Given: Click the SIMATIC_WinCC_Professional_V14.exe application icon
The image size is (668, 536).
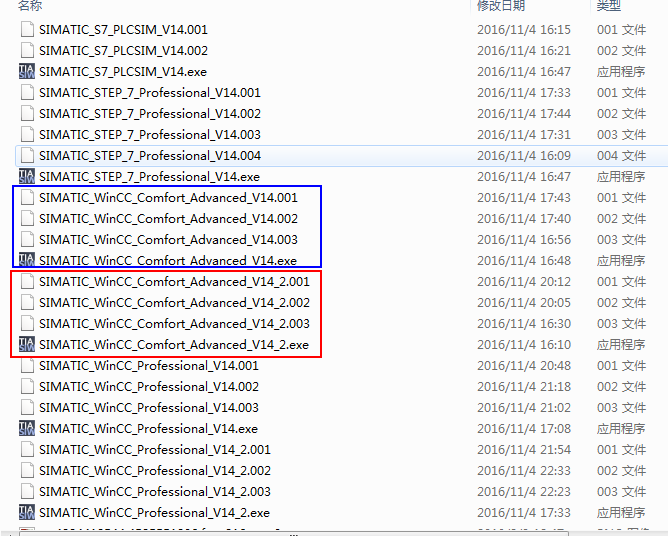Looking at the screenshot, I should (x=27, y=428).
